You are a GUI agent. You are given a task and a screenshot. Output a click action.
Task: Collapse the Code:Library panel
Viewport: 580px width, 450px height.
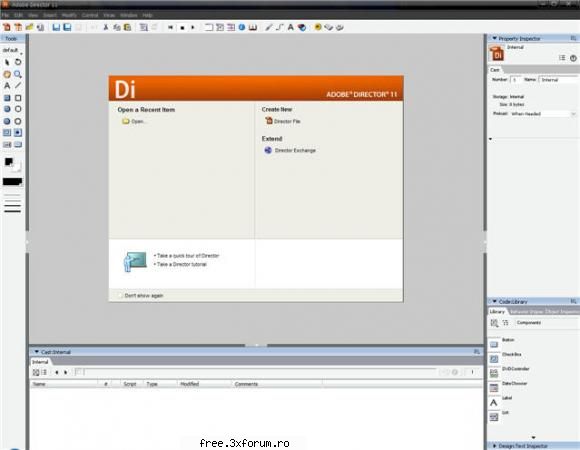click(495, 301)
